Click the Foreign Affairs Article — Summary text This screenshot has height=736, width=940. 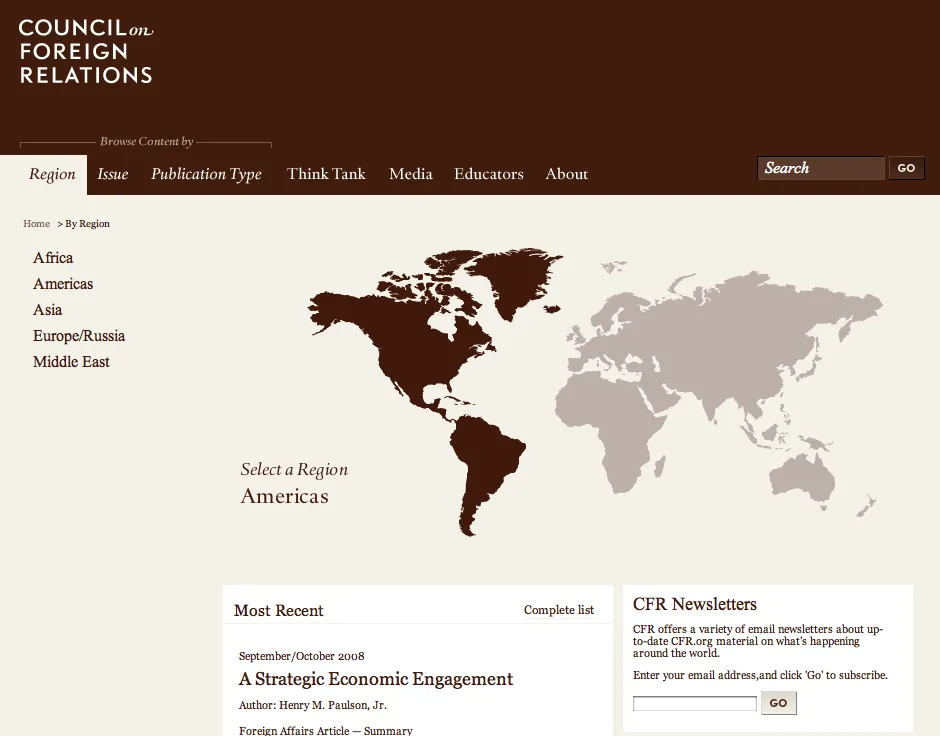[x=326, y=730]
